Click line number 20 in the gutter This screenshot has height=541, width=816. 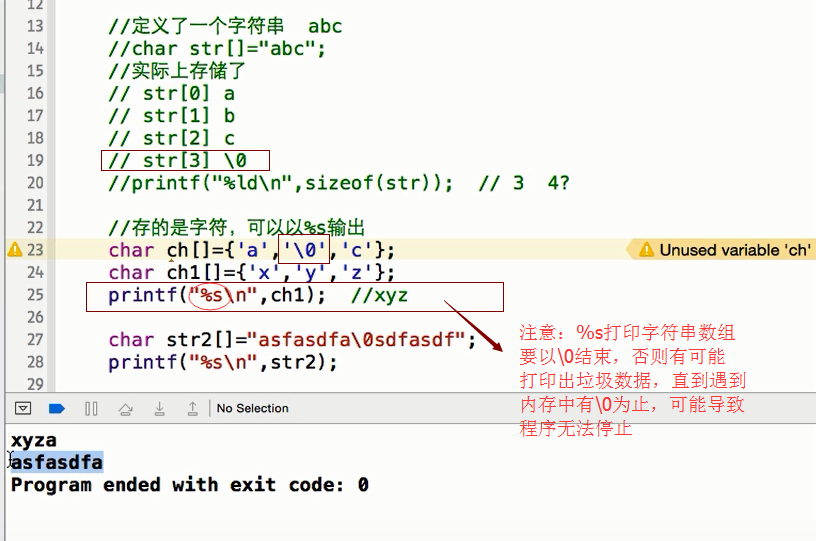click(35, 183)
